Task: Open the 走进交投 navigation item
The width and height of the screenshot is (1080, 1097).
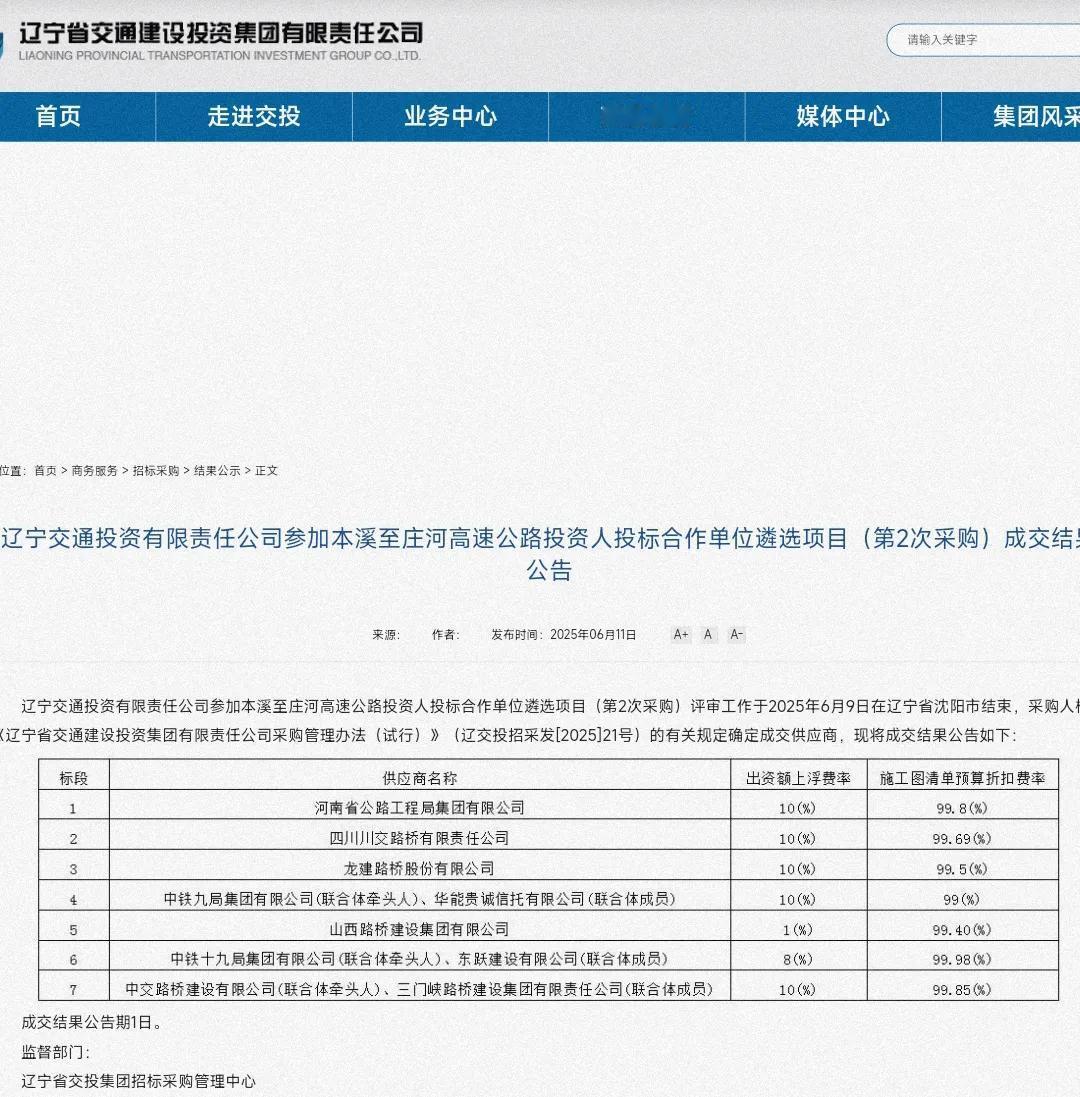Action: [x=254, y=116]
